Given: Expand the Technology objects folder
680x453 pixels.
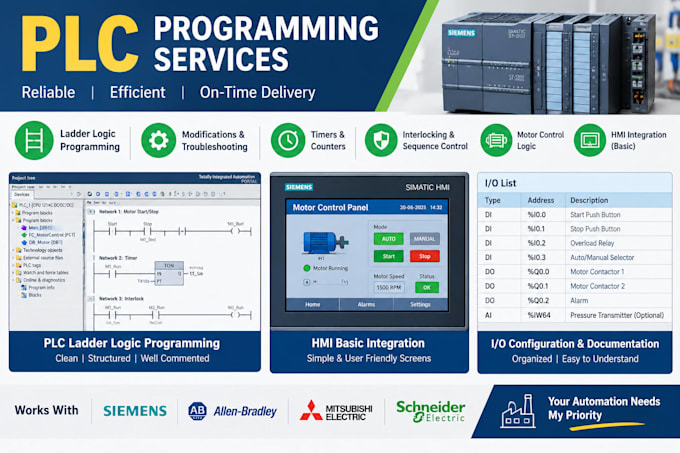Looking at the screenshot, I should tap(13, 250).
